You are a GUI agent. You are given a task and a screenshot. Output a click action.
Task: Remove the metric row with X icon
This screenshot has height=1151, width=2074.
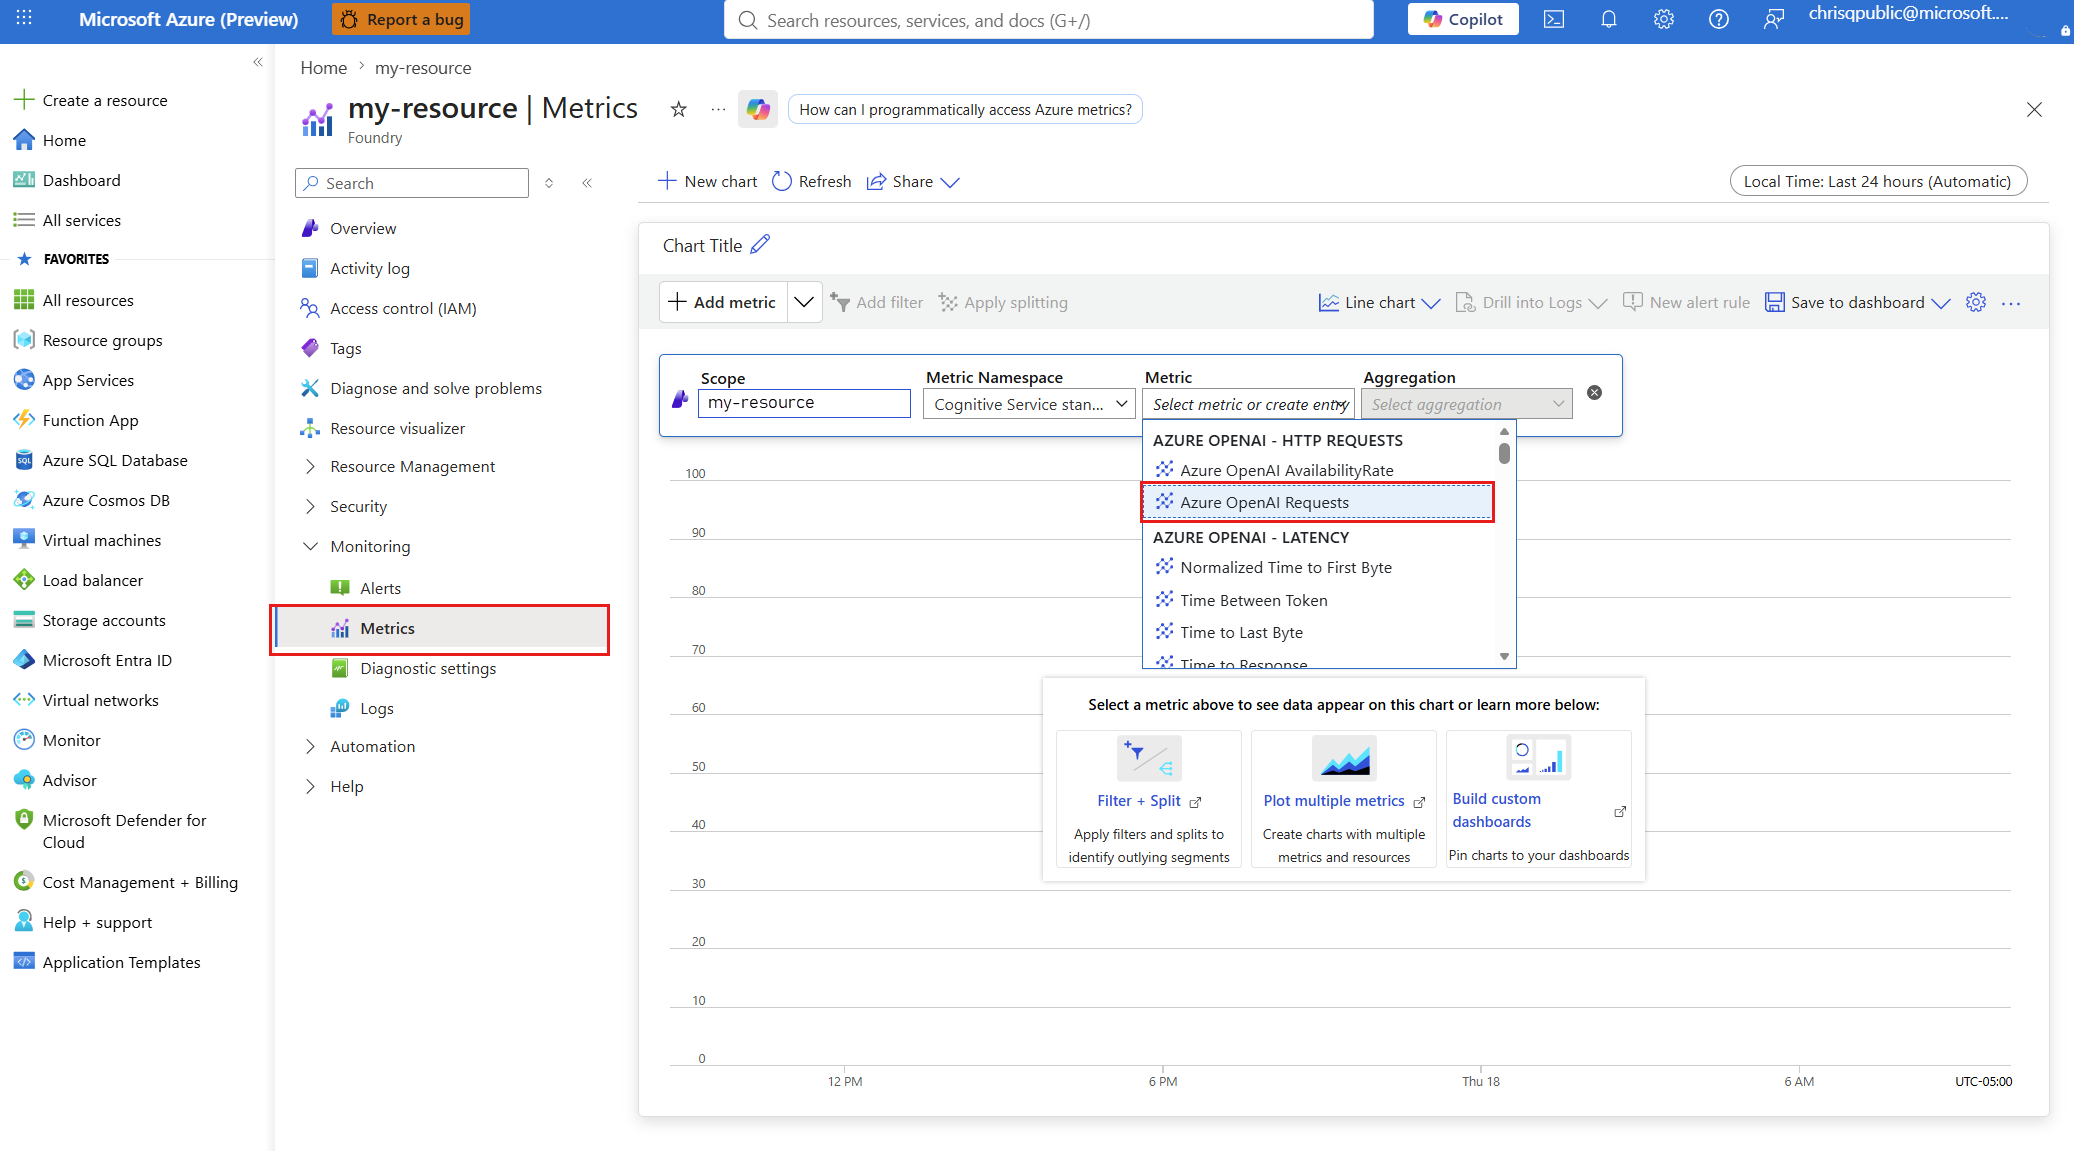tap(1594, 392)
